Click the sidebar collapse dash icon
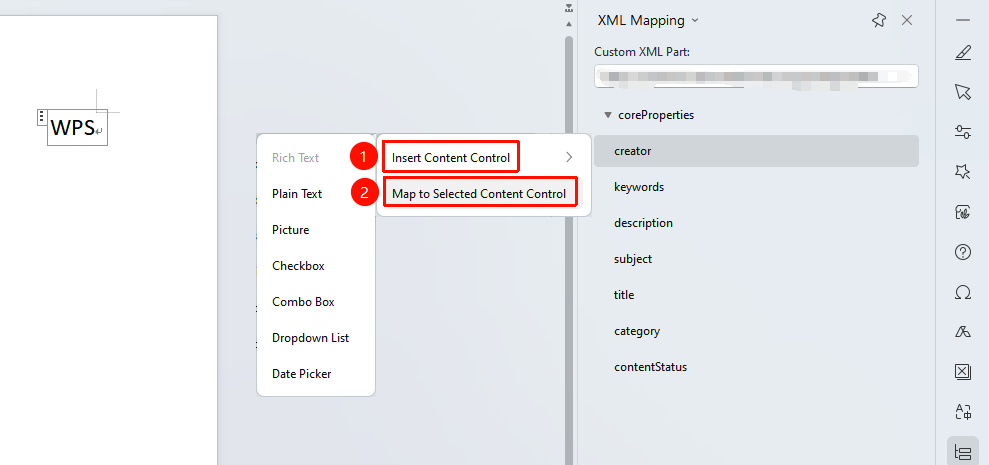The width and height of the screenshot is (989, 465). 963,20
